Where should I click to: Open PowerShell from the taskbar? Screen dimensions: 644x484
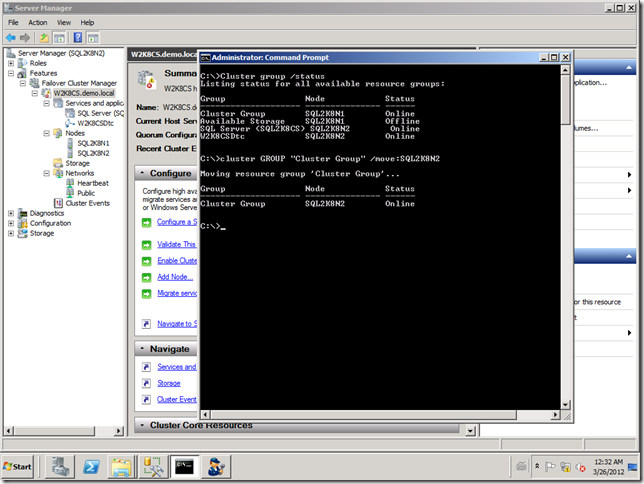click(x=91, y=467)
